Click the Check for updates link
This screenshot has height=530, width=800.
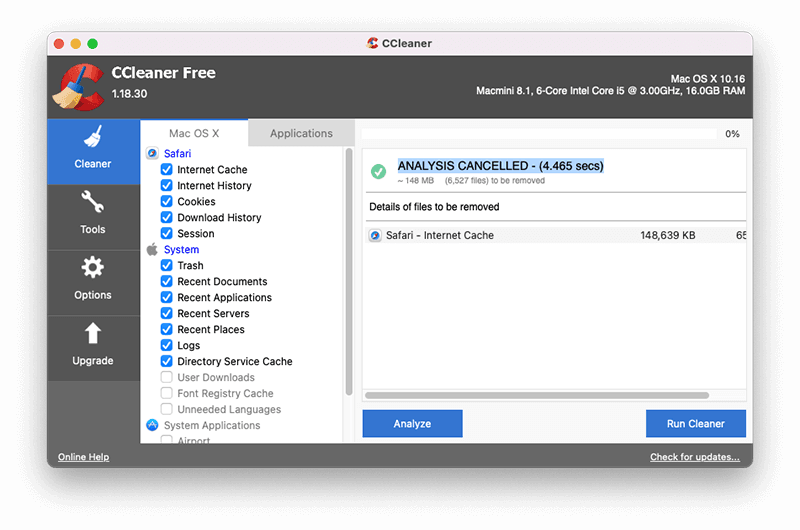coord(694,457)
